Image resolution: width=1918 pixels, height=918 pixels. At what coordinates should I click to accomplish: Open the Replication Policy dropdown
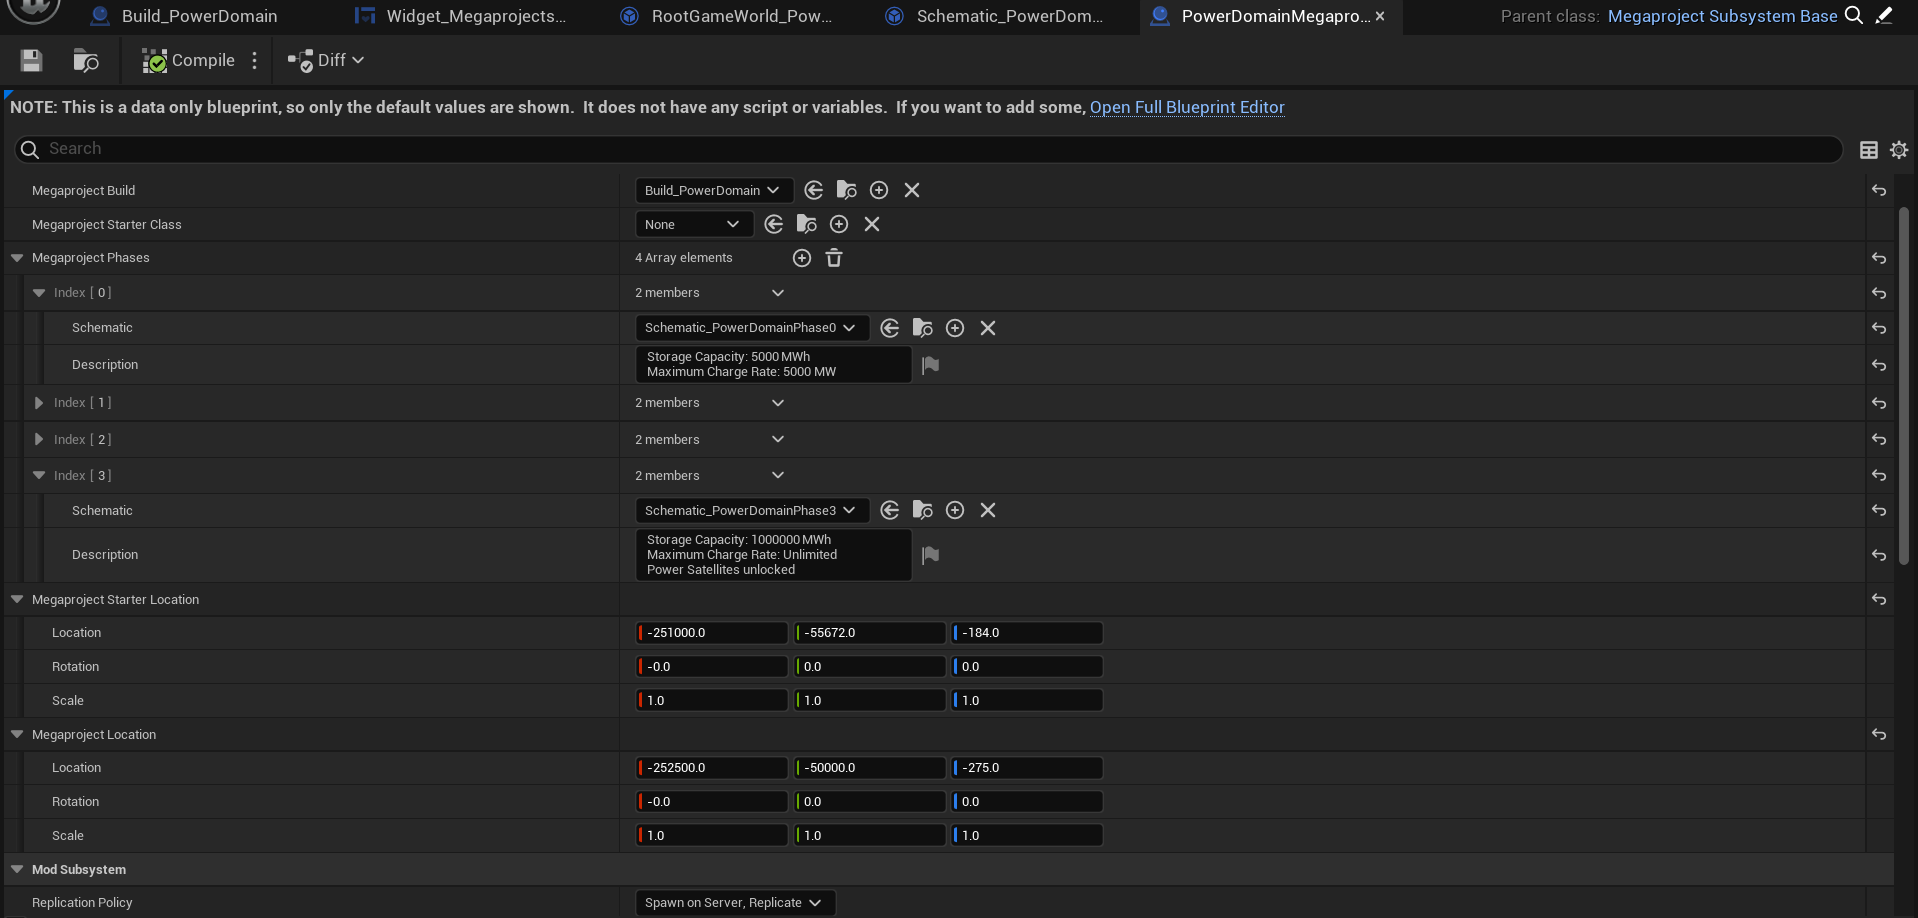(735, 903)
